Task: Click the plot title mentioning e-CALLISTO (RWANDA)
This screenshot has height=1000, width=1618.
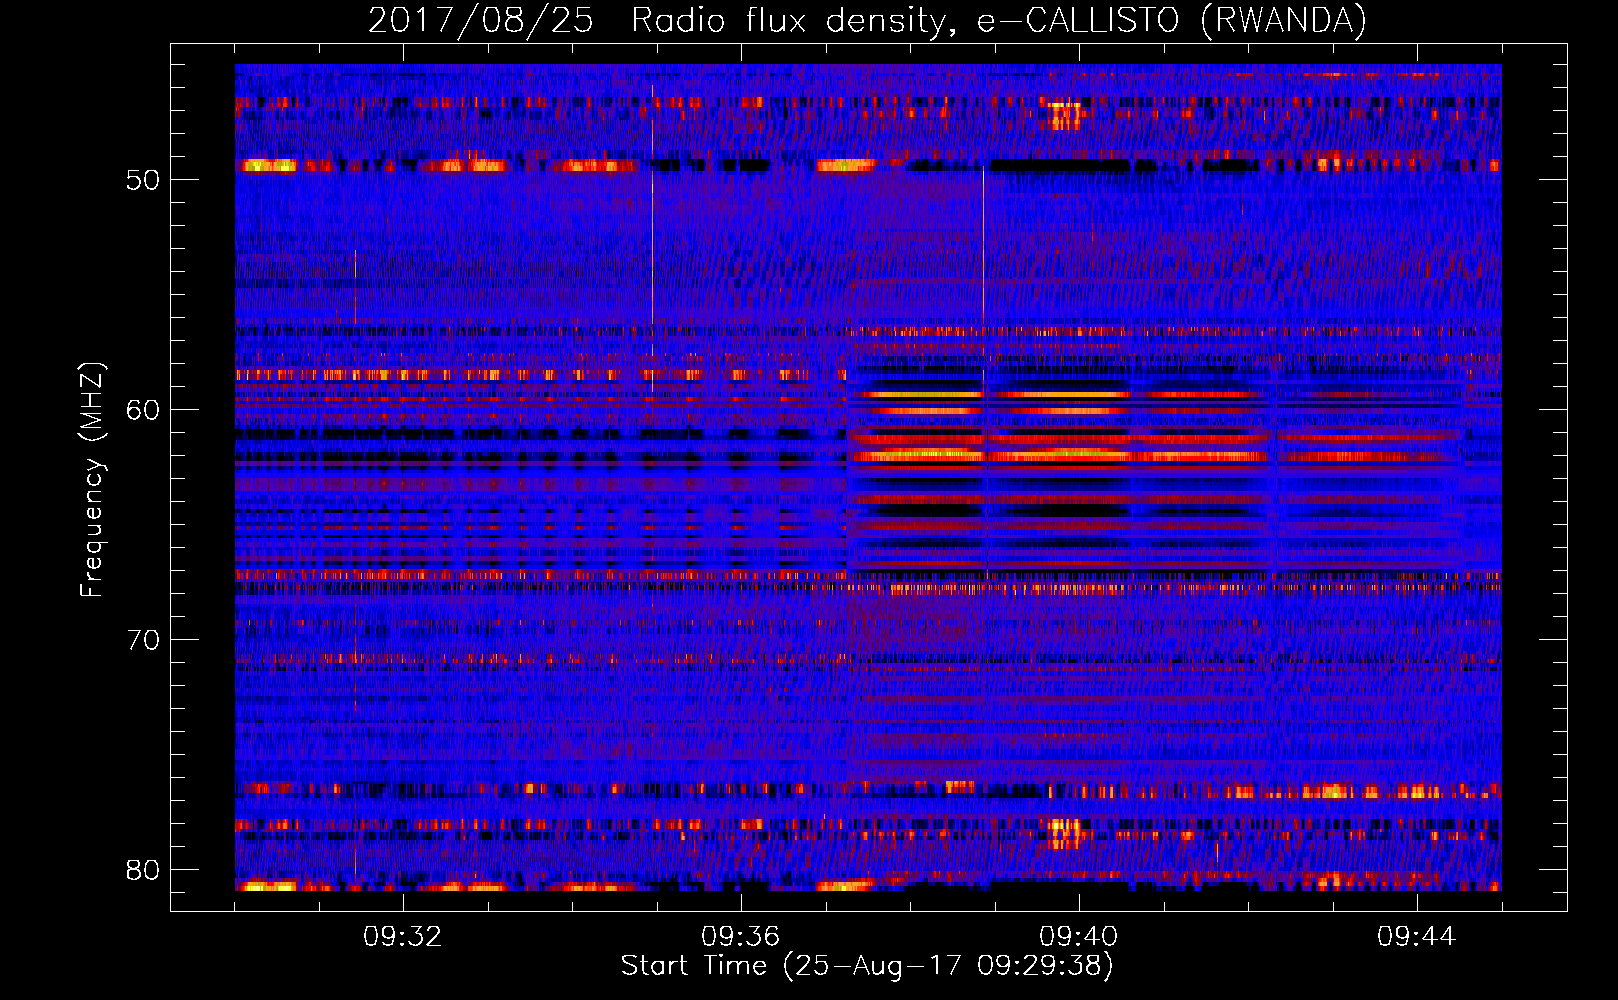Action: coord(868,20)
